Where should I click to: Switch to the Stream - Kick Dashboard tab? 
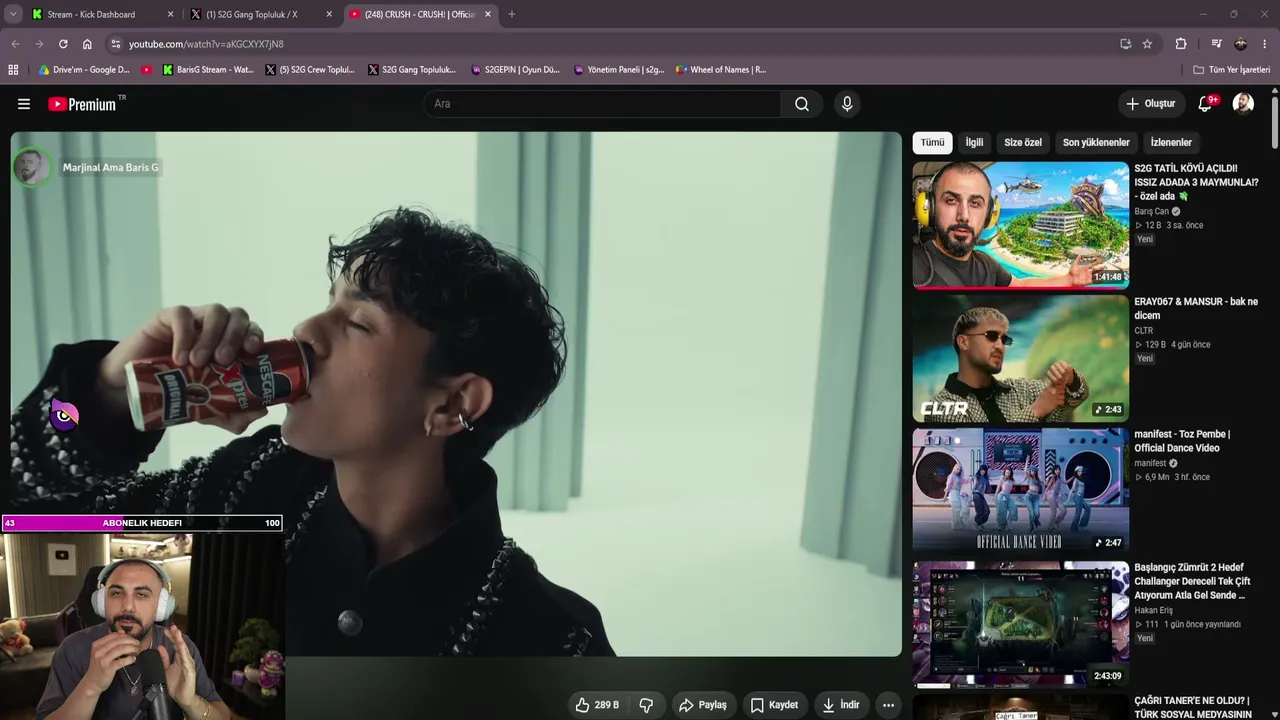point(102,14)
